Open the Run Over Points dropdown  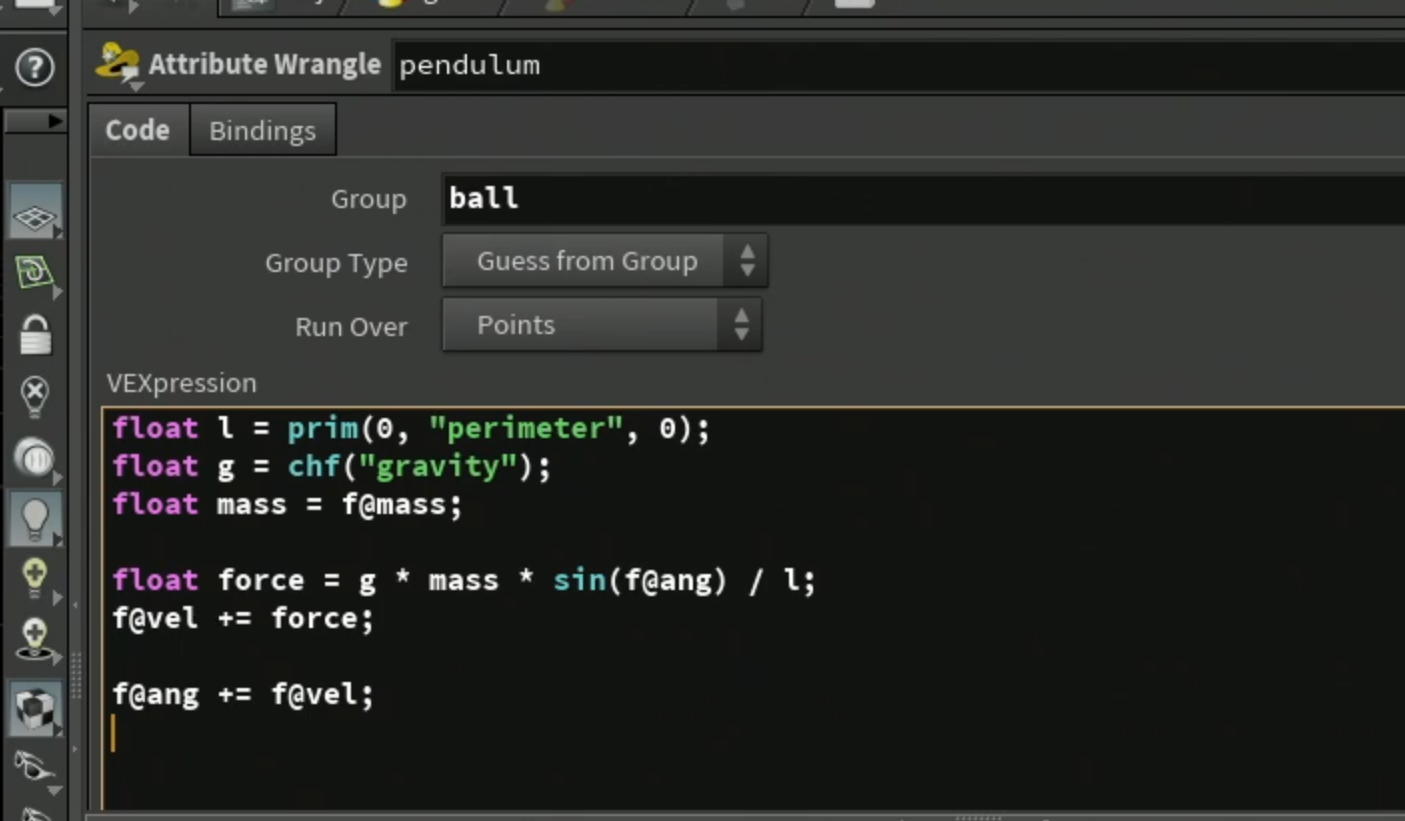(x=602, y=325)
